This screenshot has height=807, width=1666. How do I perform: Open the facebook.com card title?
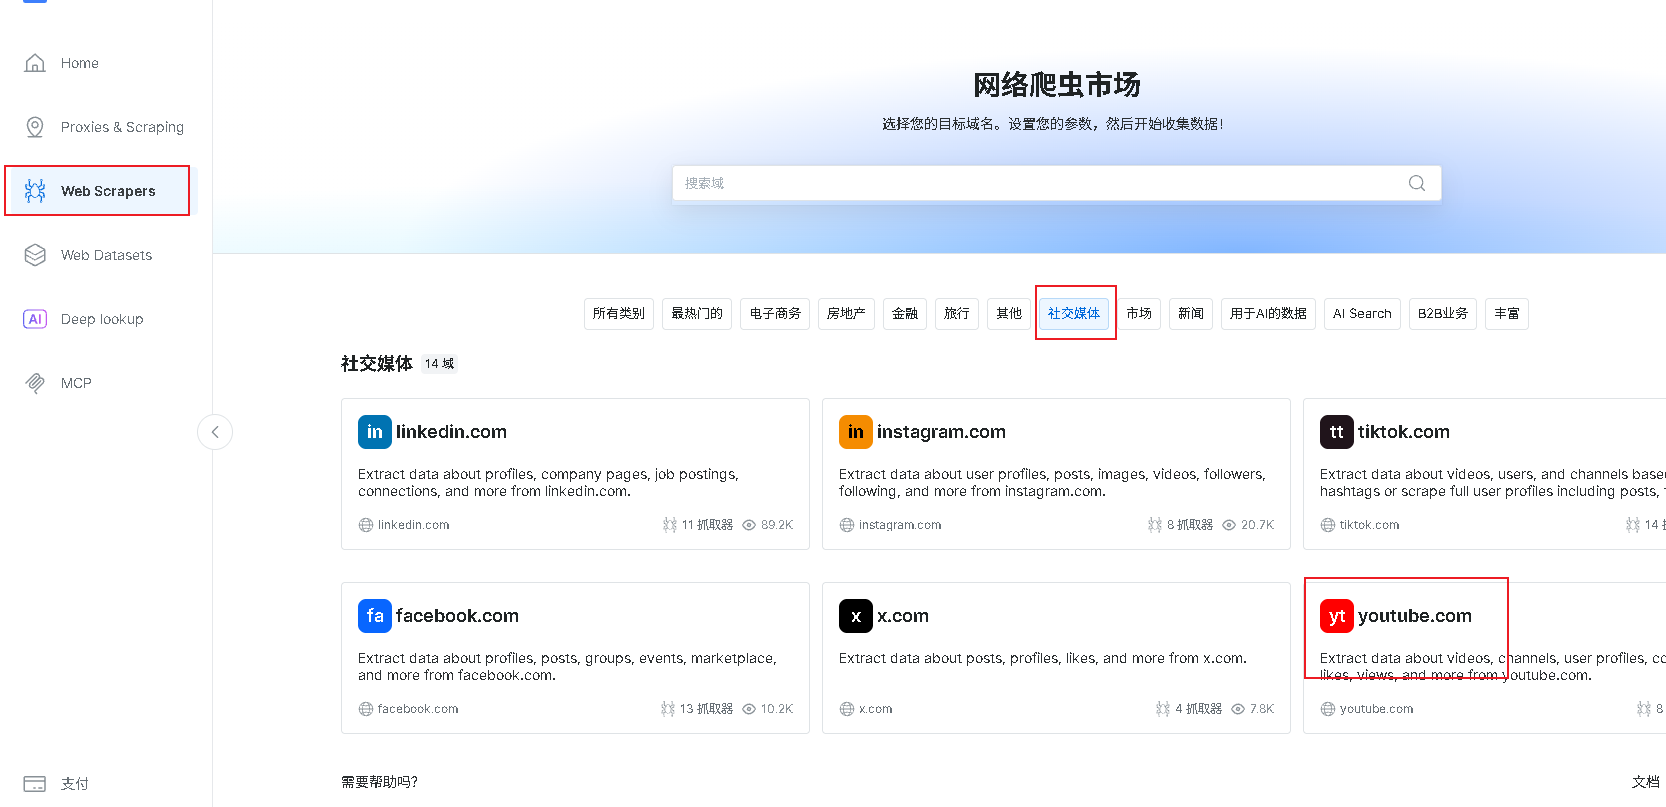[x=457, y=616]
